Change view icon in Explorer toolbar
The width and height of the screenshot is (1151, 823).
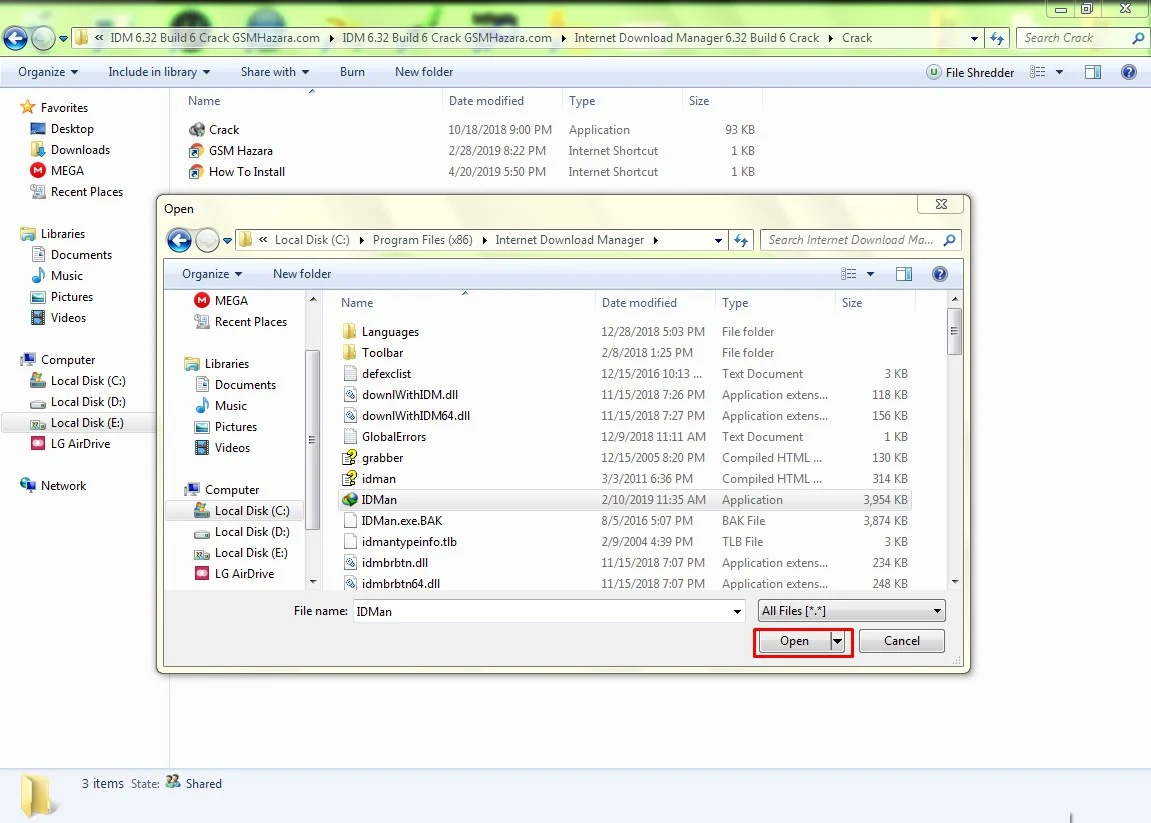click(1037, 72)
